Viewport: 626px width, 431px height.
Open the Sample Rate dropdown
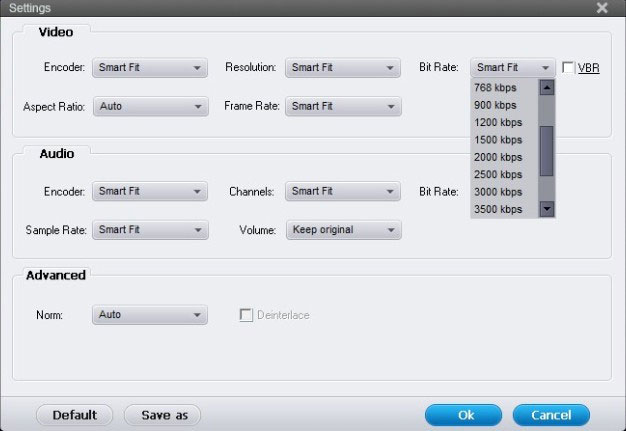(x=150, y=230)
